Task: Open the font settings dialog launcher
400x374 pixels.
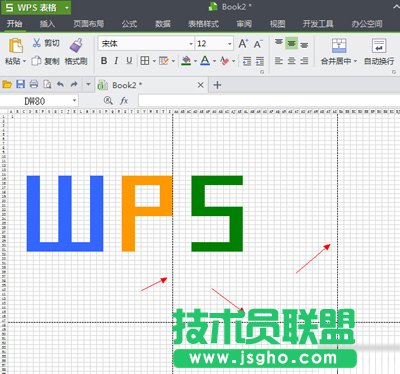Action: (262, 71)
